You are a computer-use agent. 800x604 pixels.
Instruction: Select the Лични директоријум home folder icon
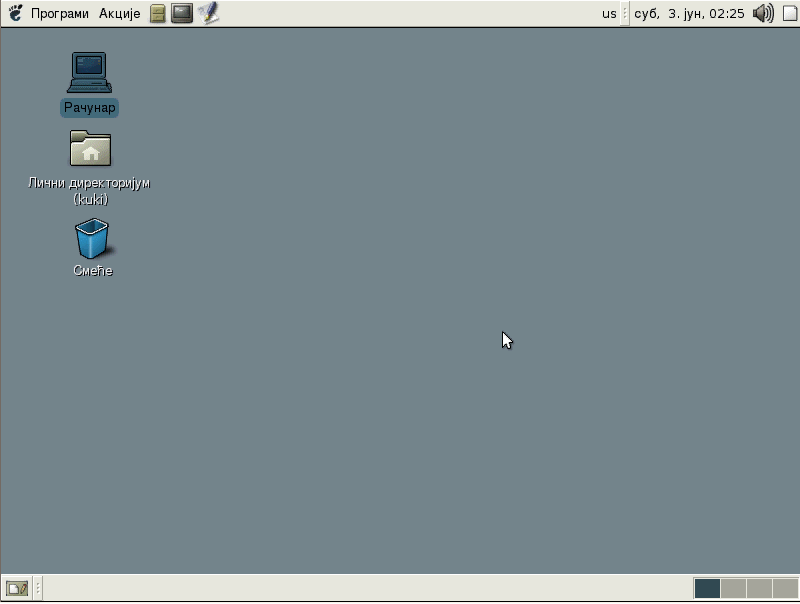[90, 148]
